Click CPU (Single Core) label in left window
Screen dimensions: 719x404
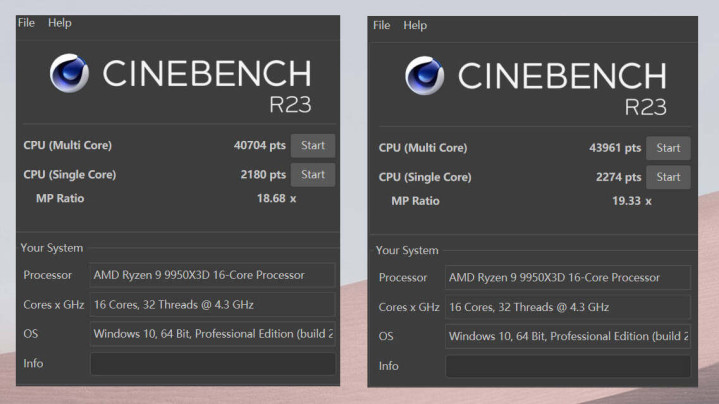70,175
